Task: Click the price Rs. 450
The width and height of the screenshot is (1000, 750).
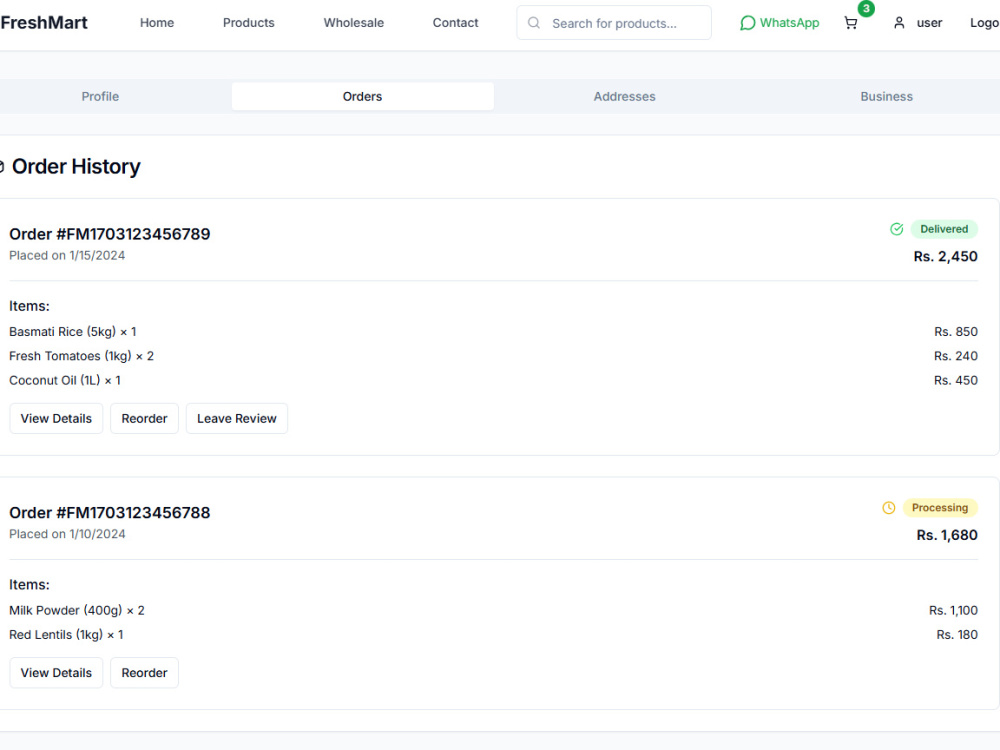Action: click(955, 380)
